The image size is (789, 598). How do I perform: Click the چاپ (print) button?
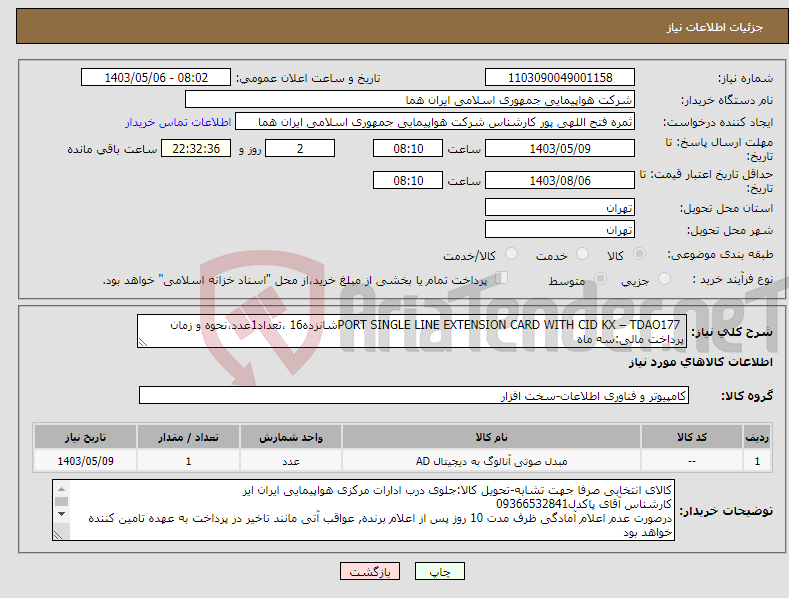[439, 571]
